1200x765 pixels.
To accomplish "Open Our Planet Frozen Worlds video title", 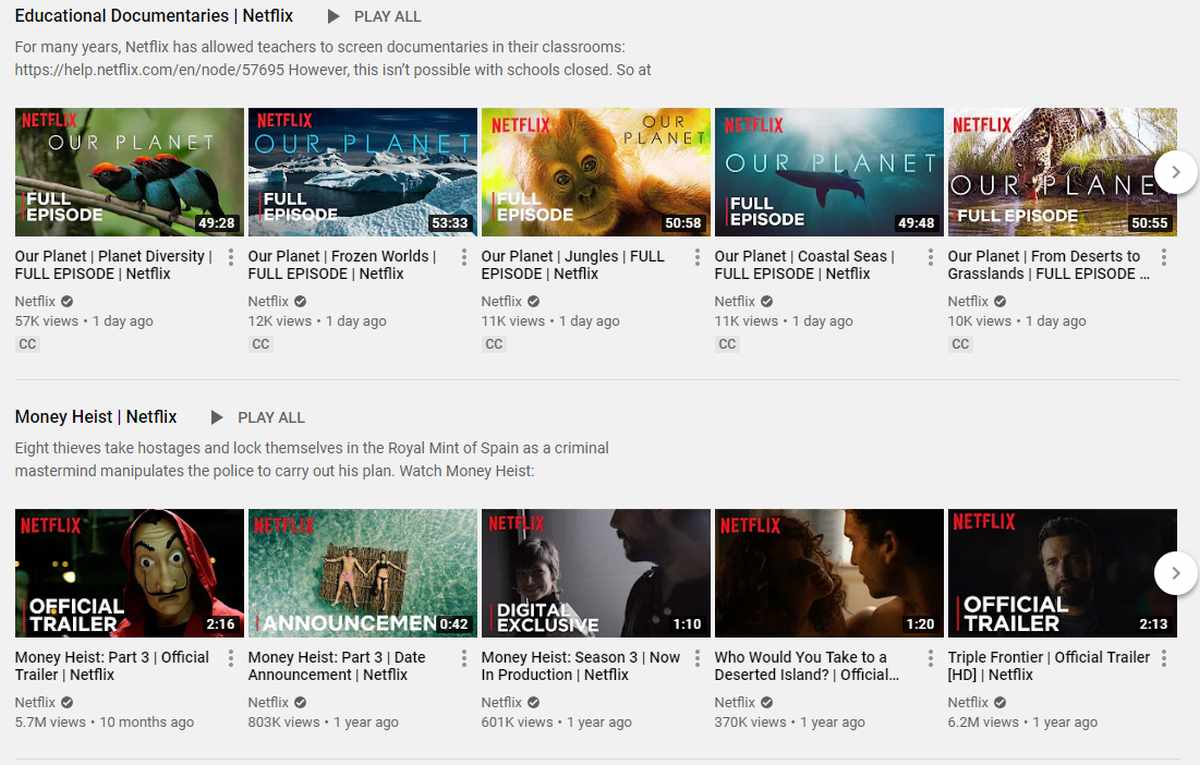I will [343, 265].
